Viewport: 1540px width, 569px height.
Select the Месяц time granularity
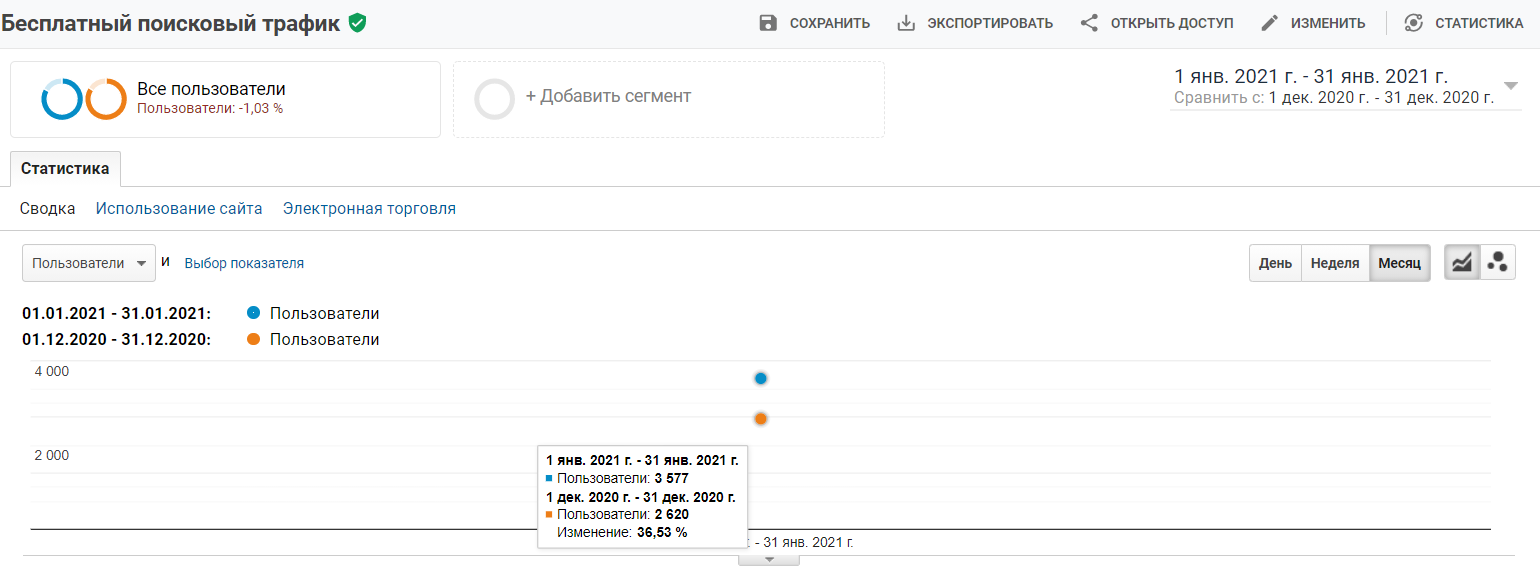1399,263
